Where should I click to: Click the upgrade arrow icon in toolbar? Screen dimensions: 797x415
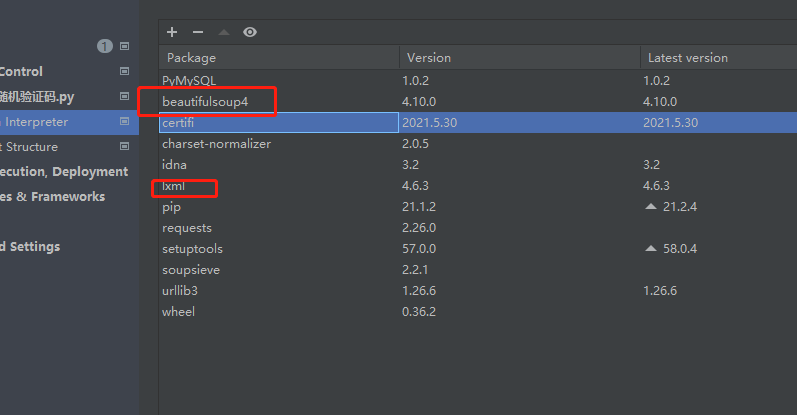tap(224, 32)
